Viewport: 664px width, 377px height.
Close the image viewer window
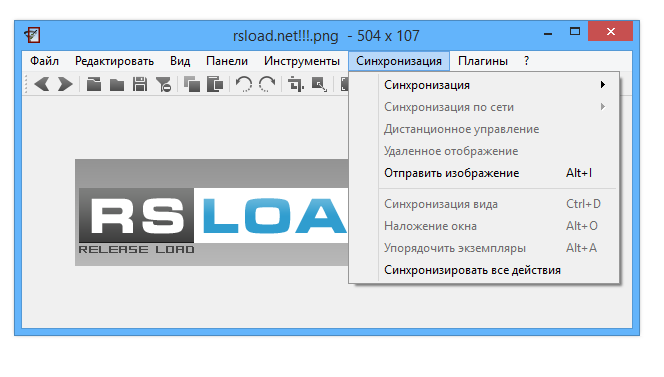pyautogui.click(x=610, y=31)
